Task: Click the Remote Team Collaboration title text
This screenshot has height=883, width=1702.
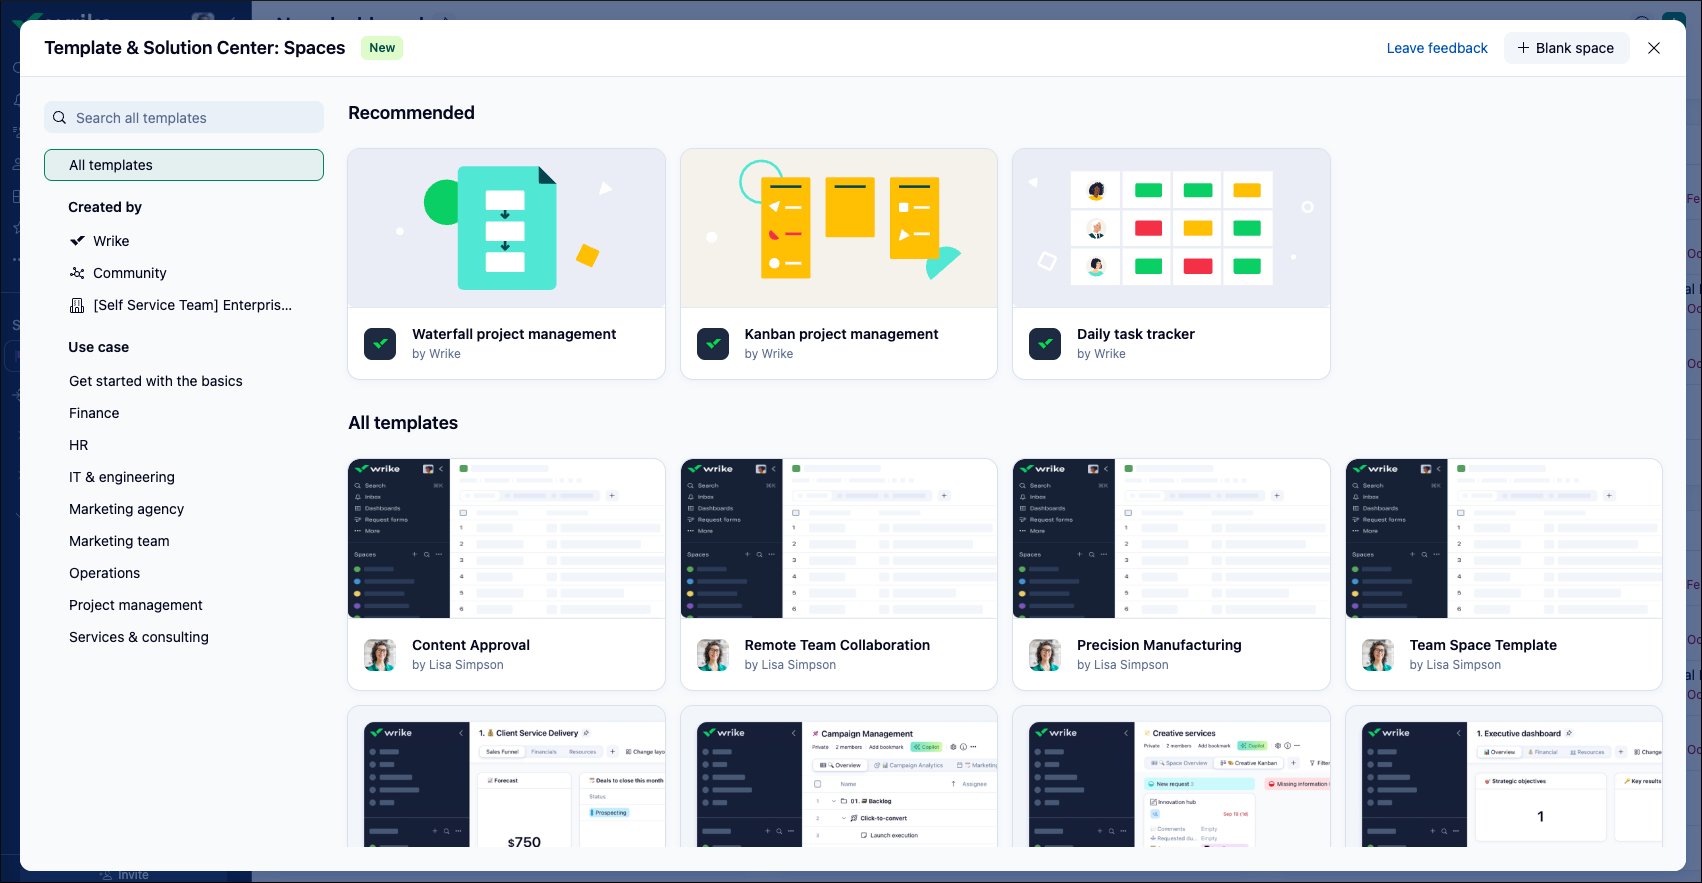Action: pos(837,645)
